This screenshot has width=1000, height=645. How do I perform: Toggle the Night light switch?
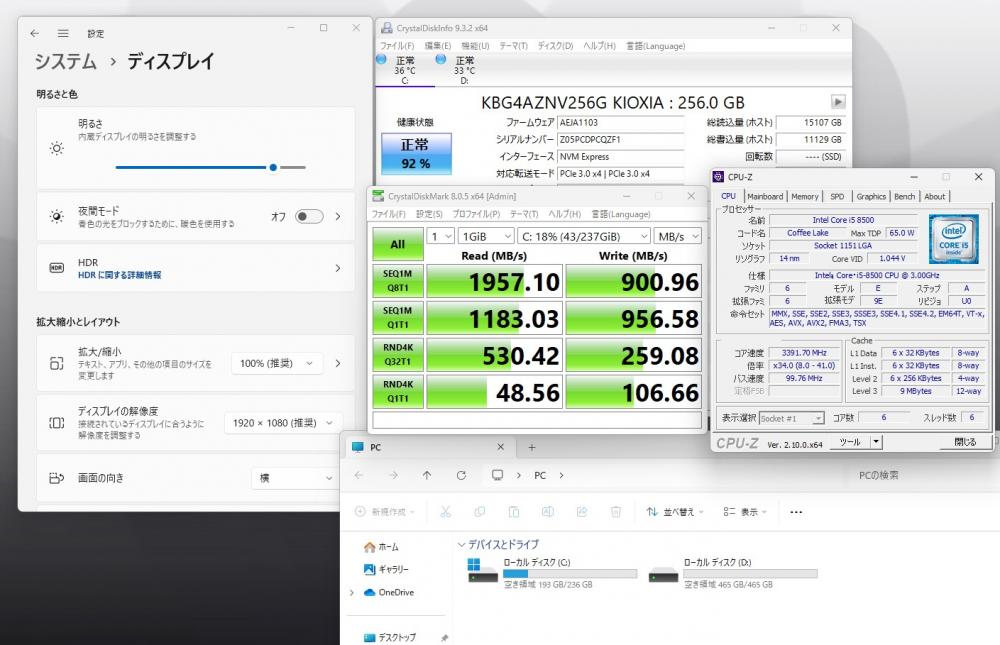click(x=309, y=216)
